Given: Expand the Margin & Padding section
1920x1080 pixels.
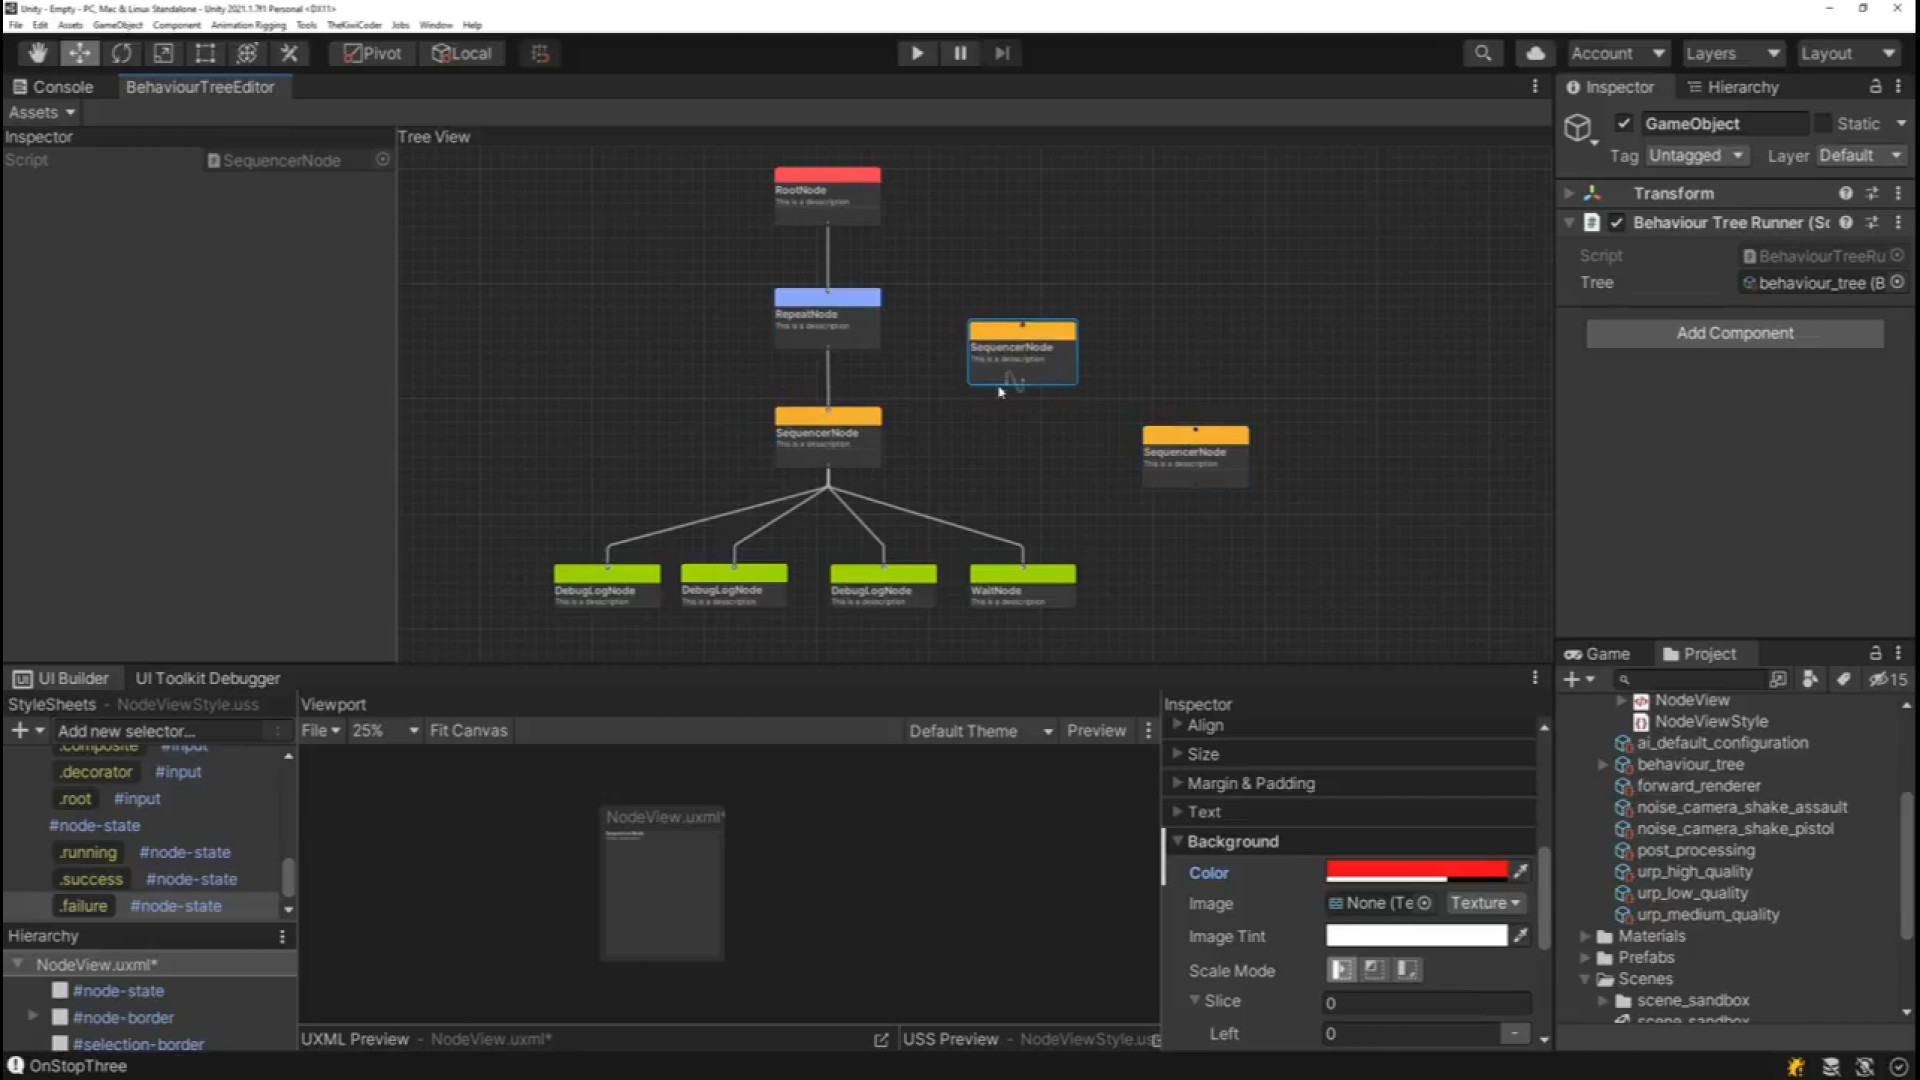Looking at the screenshot, I should click(x=1250, y=783).
